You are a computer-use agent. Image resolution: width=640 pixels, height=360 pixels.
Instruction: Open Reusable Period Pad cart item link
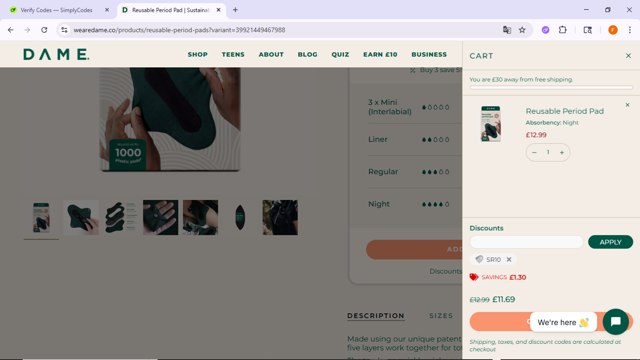[x=564, y=111]
